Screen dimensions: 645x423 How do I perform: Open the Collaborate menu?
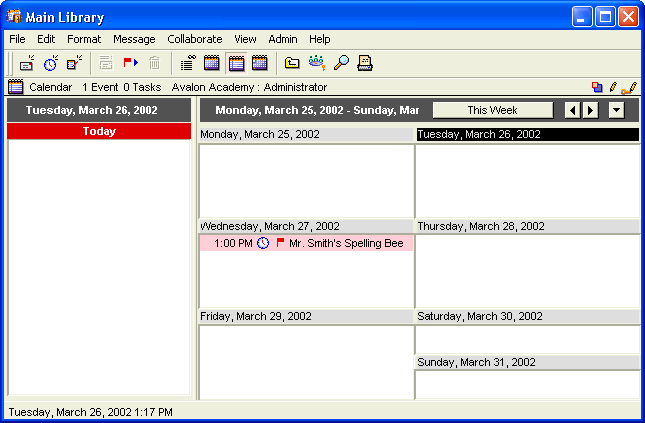[195, 39]
